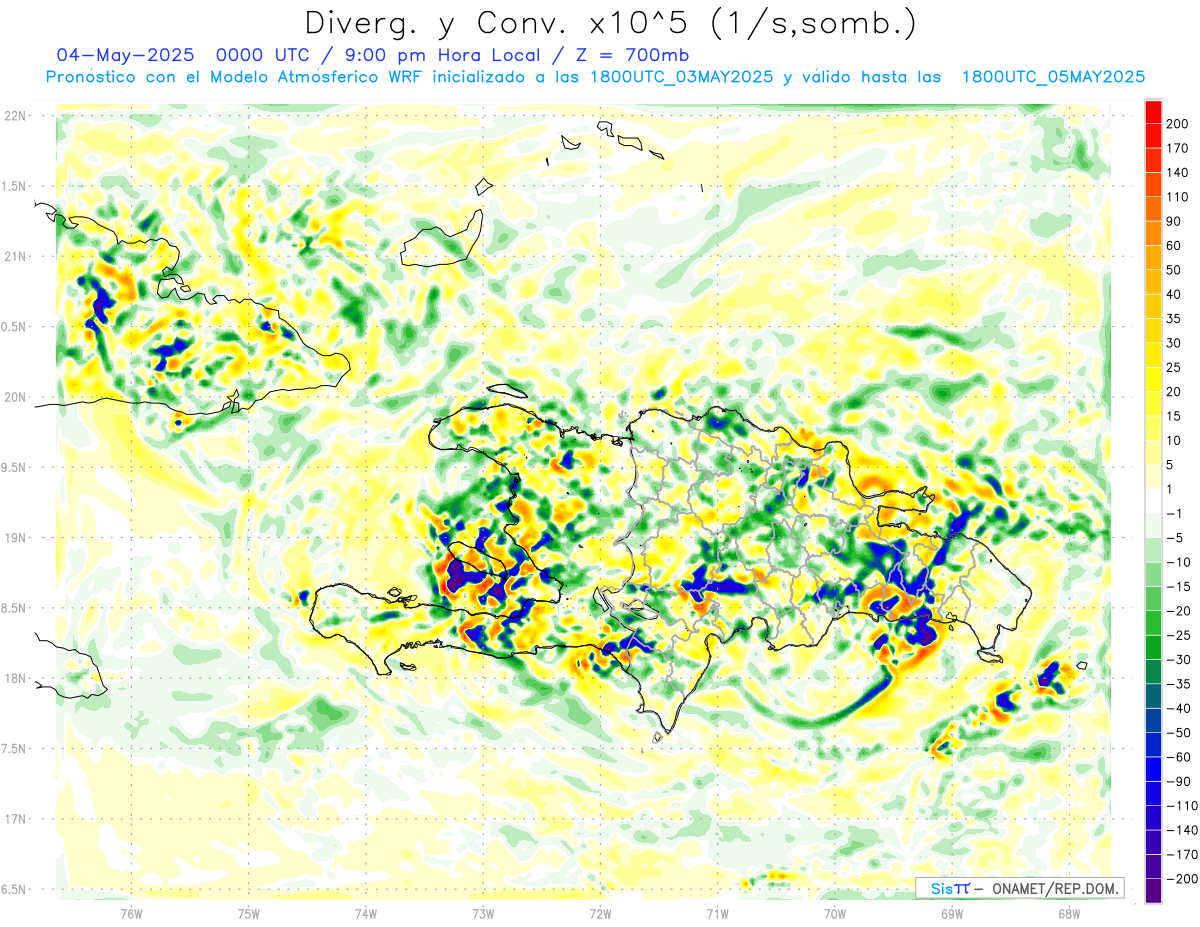This screenshot has height=927, width=1200.
Task: Click the '72W' longitude label
Action: [x=600, y=913]
